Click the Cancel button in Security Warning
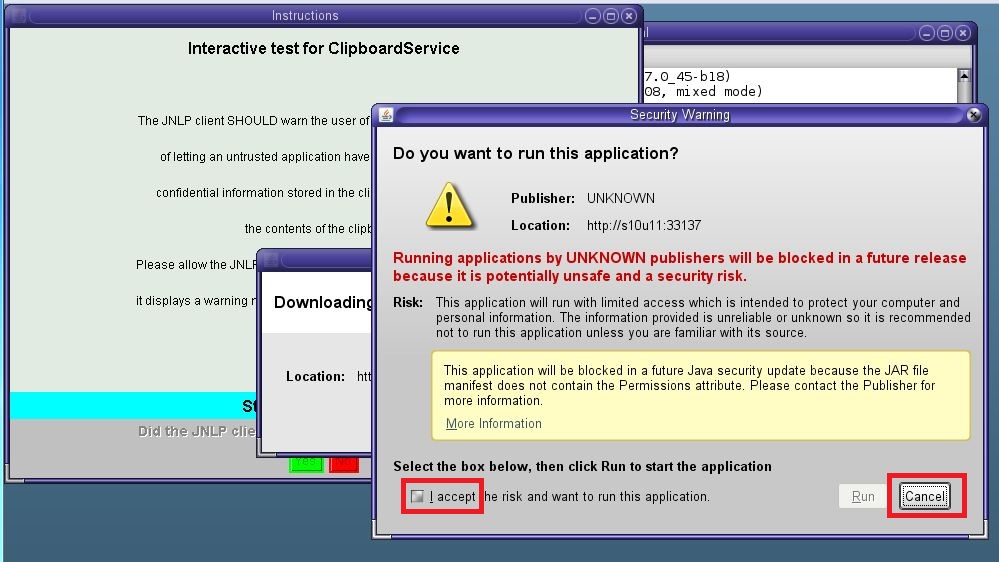 coord(924,497)
